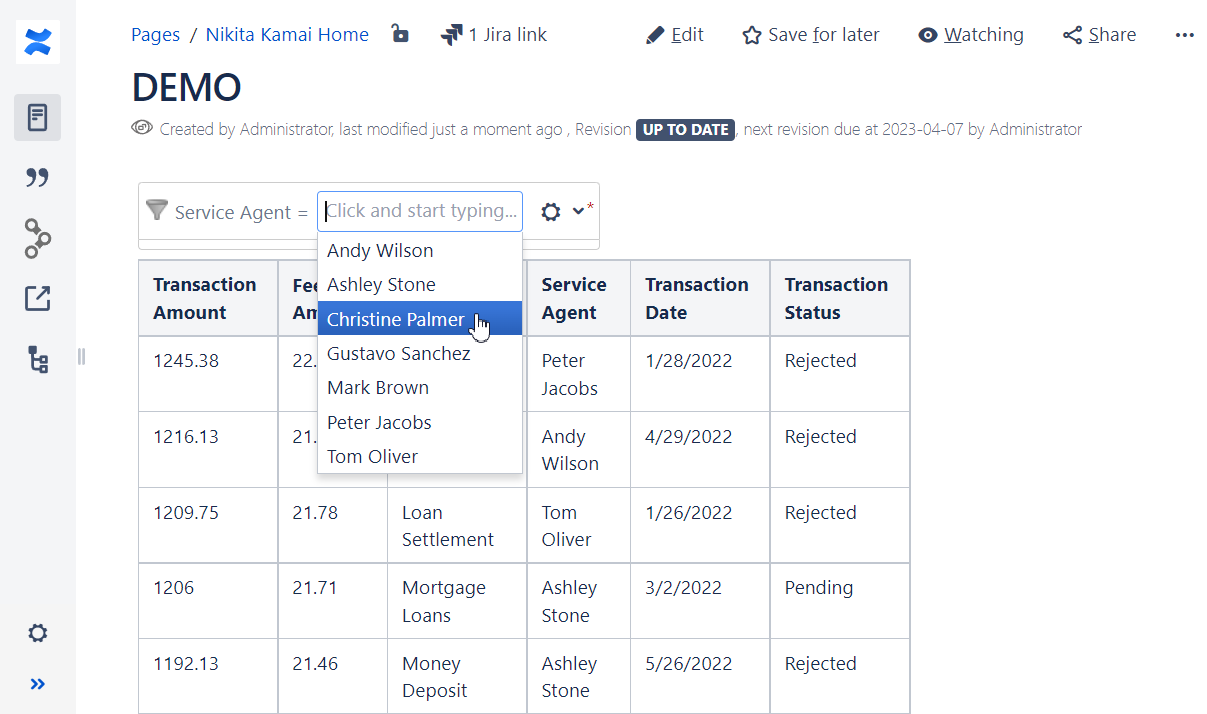Click the filter funnel icon

(x=156, y=211)
